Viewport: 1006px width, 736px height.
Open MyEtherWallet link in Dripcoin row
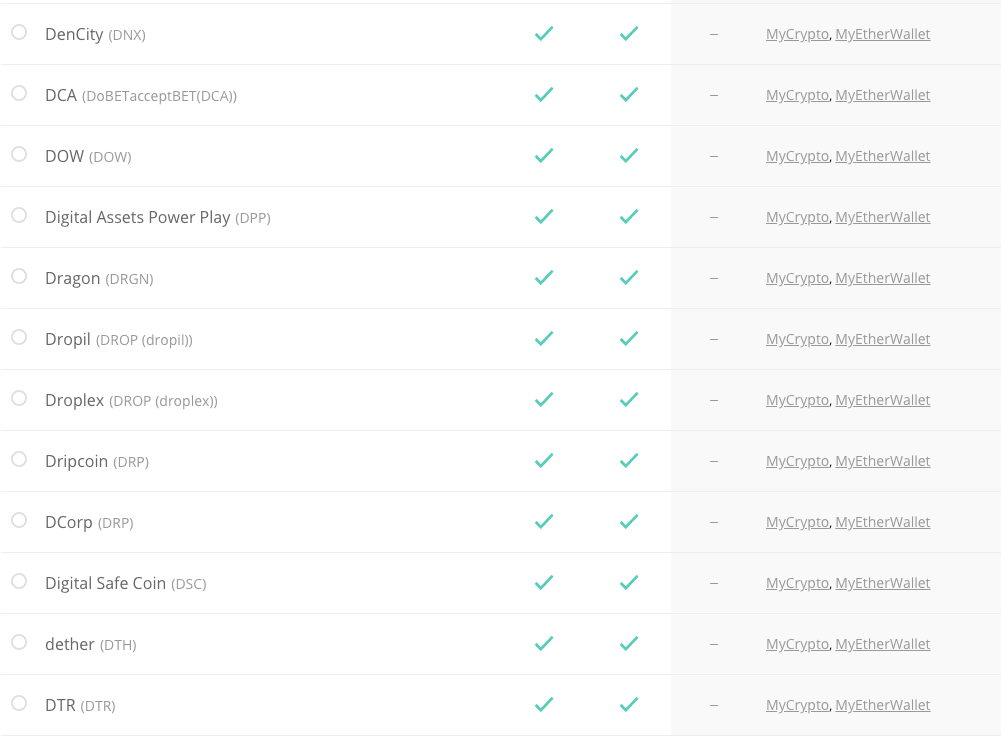883,461
